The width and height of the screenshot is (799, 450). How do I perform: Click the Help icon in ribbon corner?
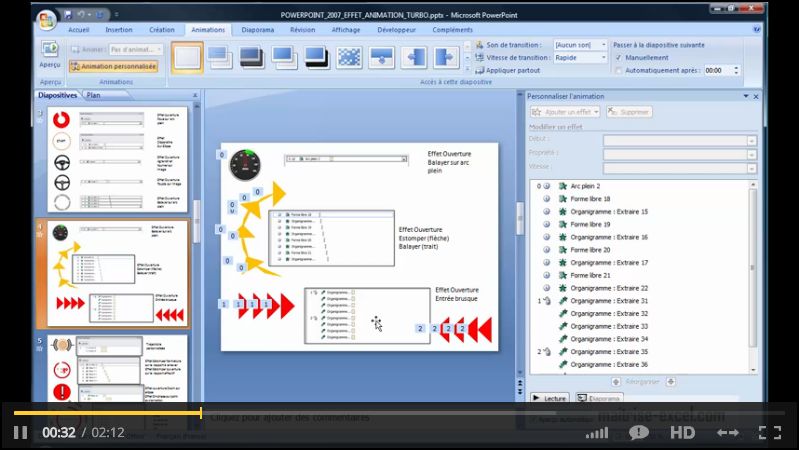click(x=757, y=30)
